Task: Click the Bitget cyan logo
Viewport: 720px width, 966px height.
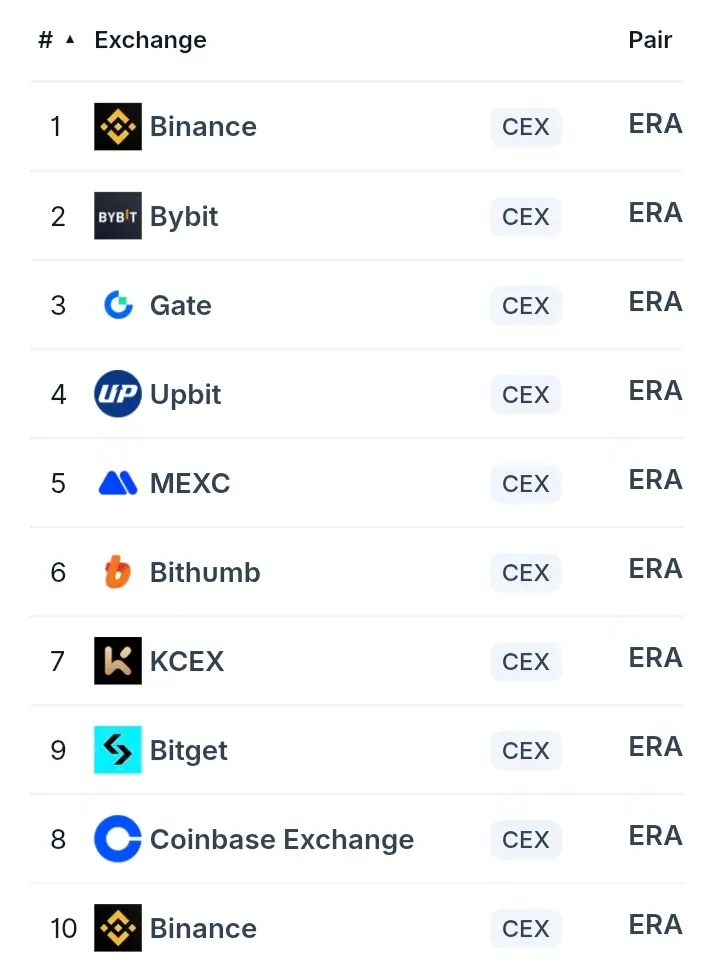Action: coord(118,750)
